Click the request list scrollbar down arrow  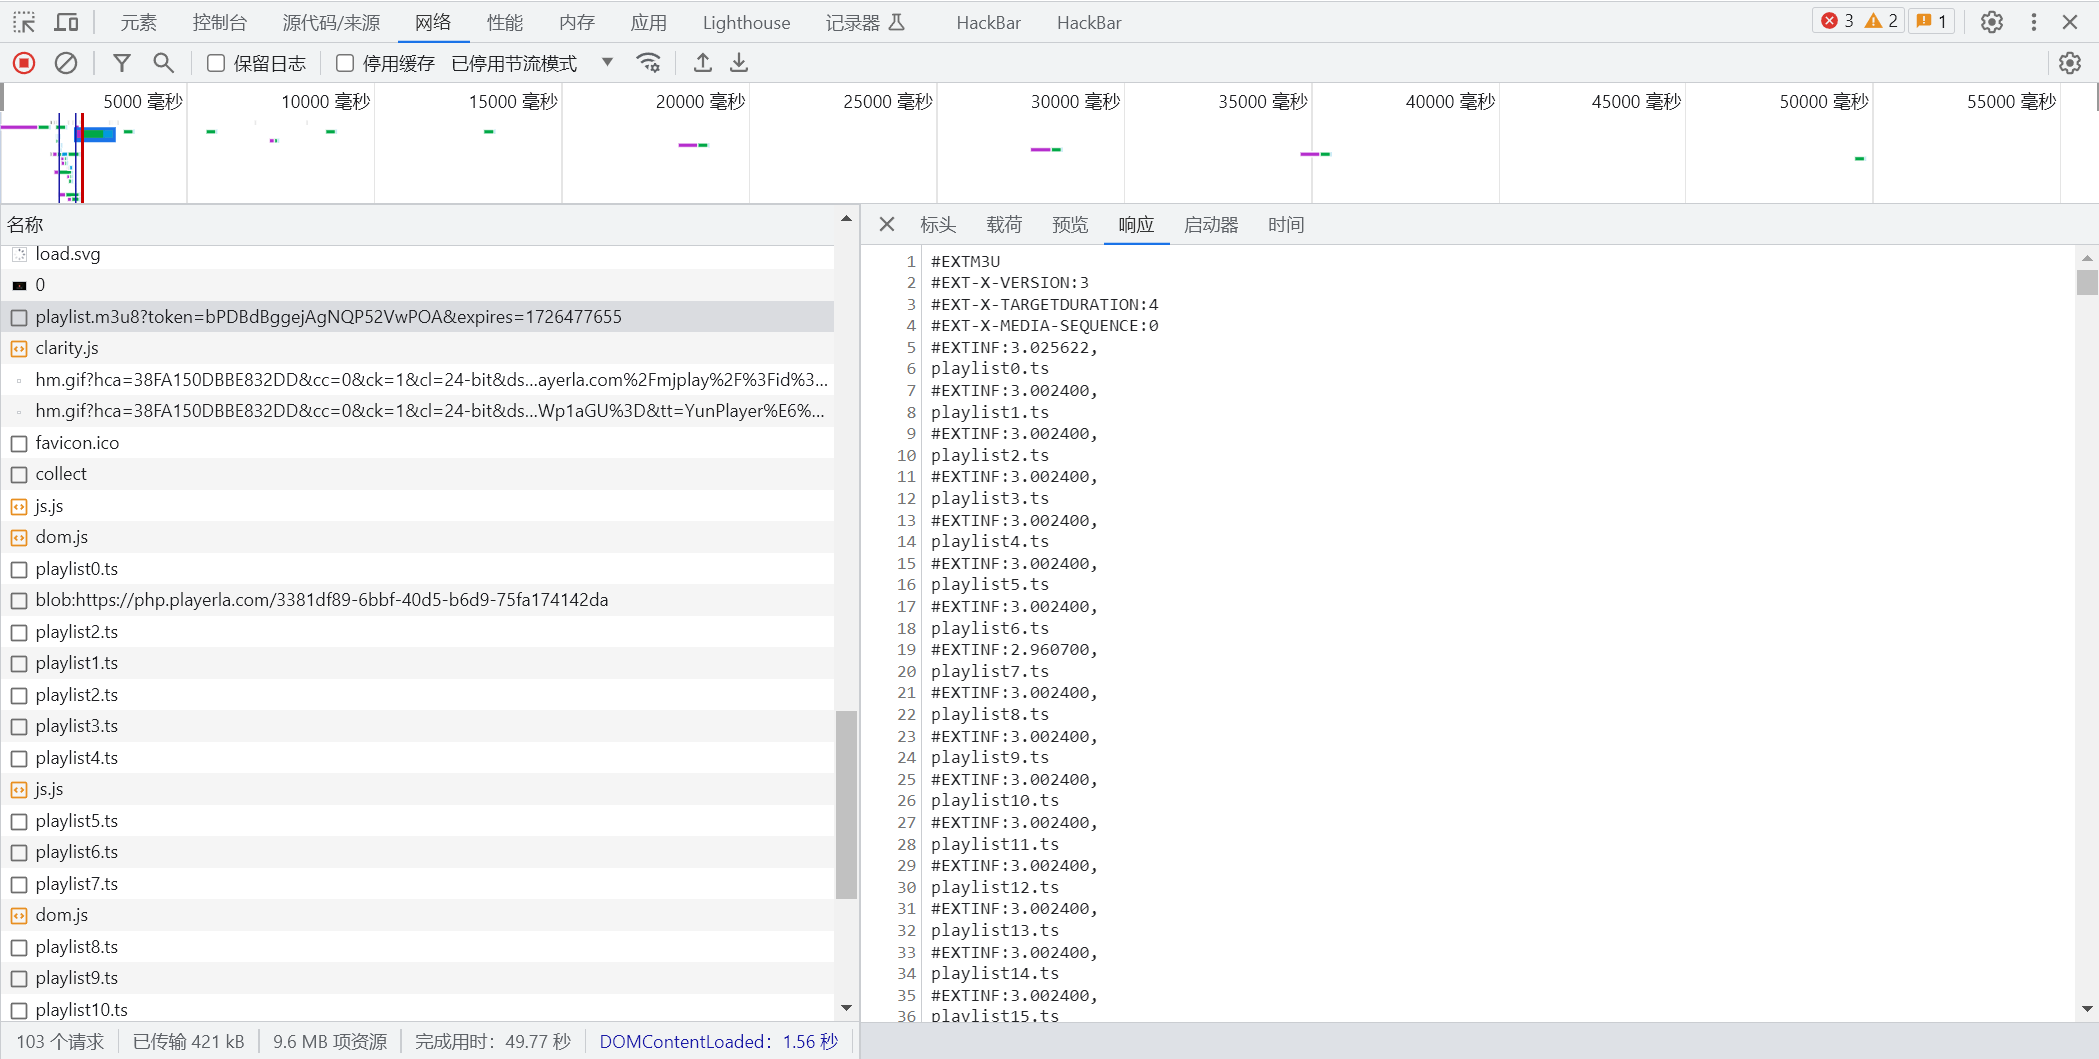pyautogui.click(x=846, y=1008)
